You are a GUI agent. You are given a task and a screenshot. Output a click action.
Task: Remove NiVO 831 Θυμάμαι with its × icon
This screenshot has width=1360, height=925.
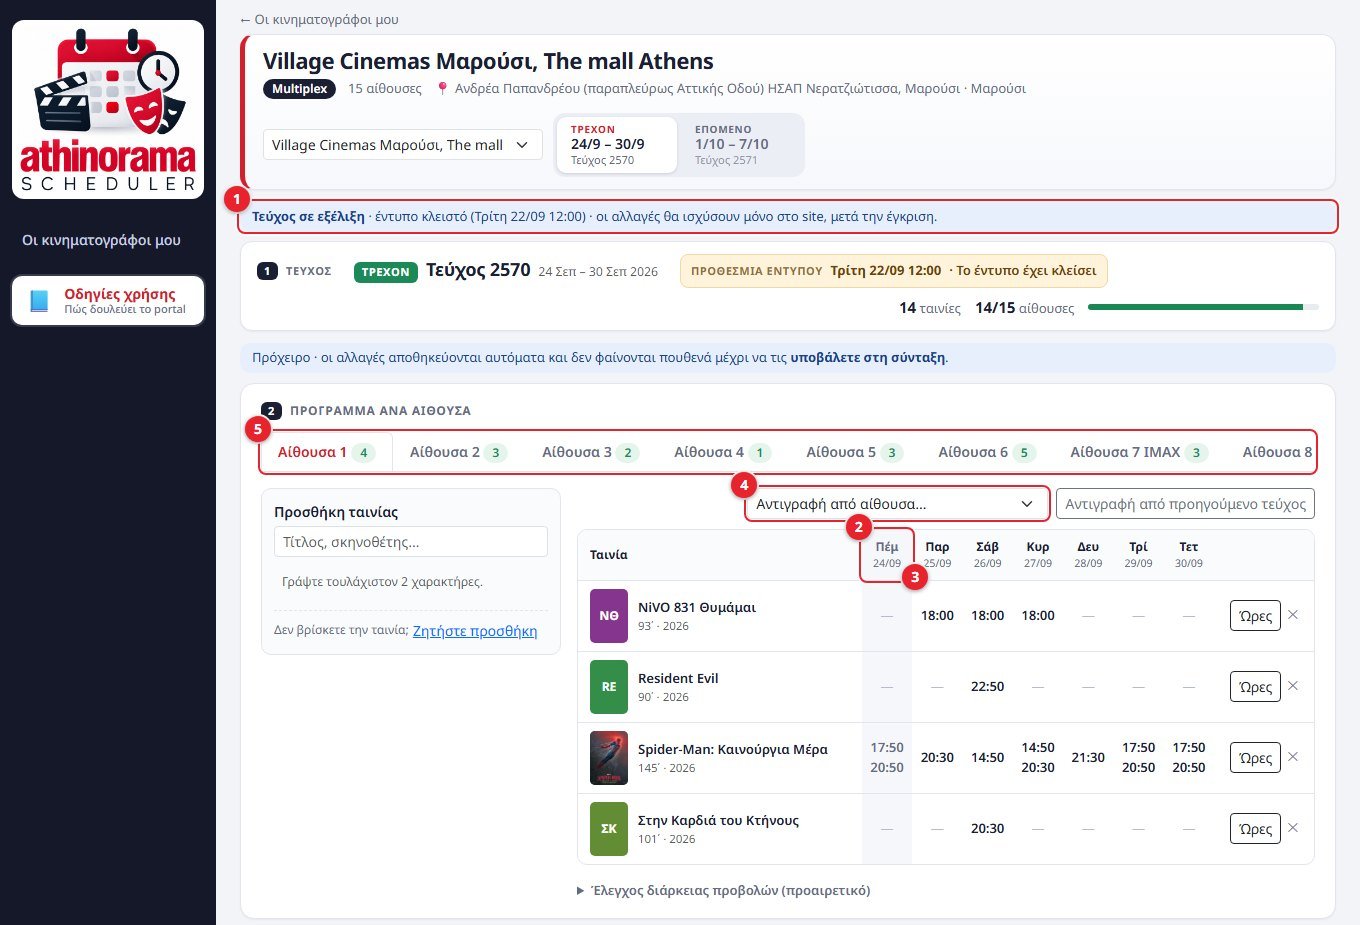[1293, 615]
